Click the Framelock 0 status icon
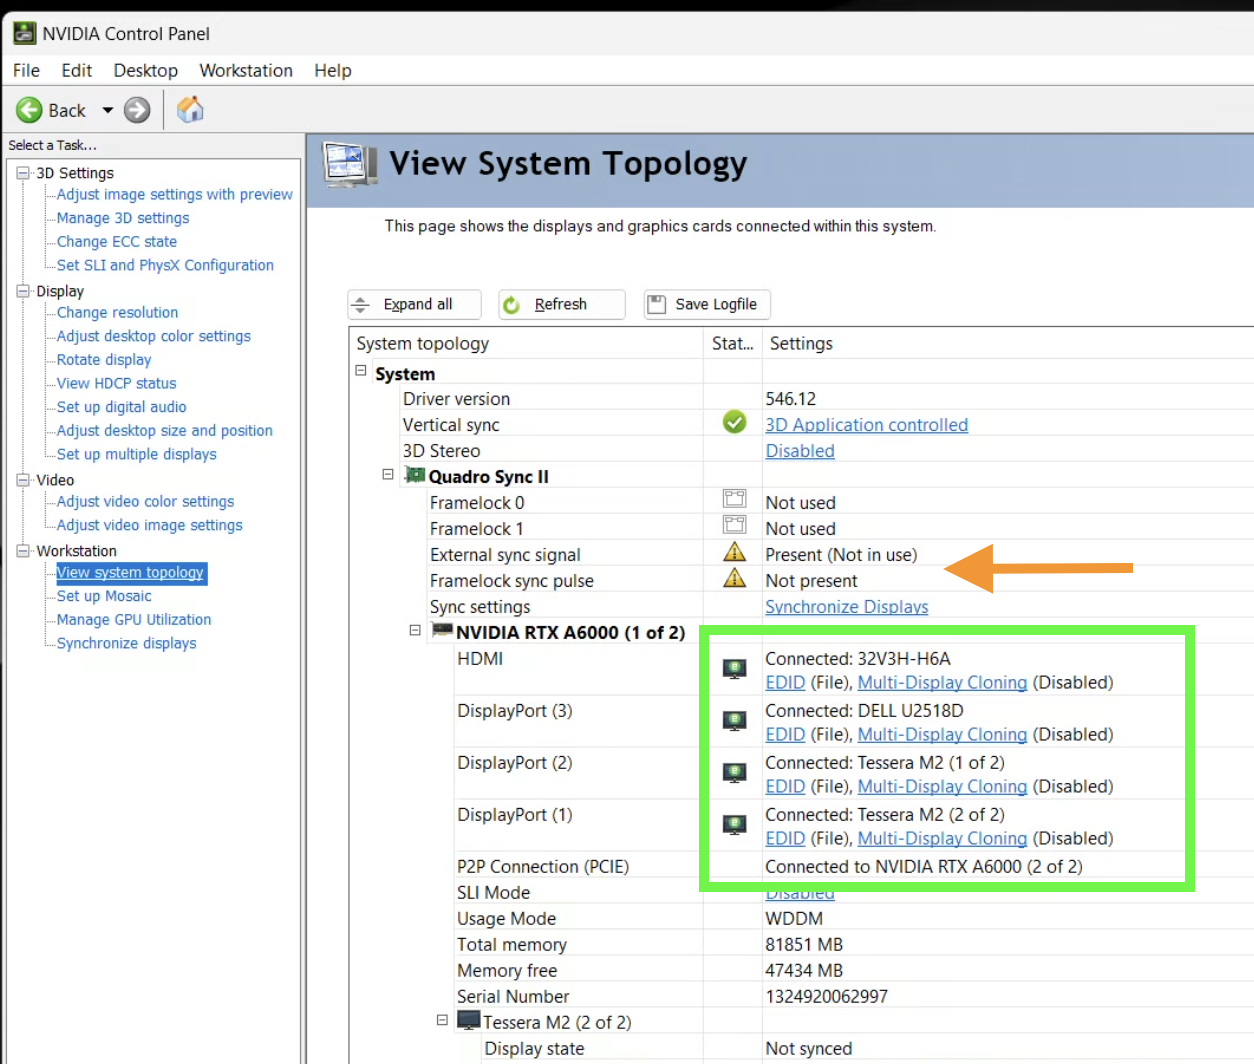 [x=734, y=500]
